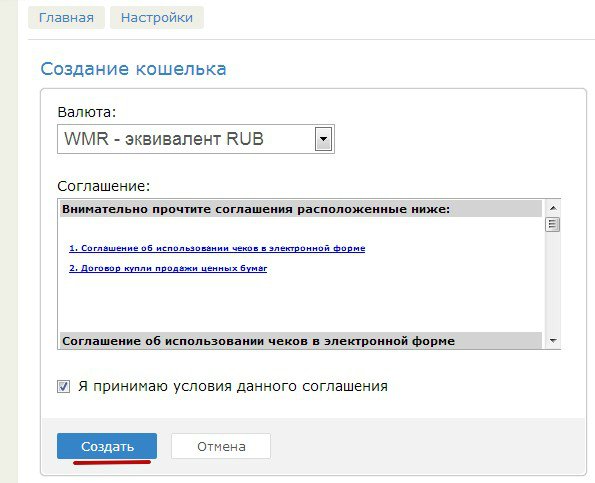Viewport: 595px width, 483px height.
Task: Toggle Я принимаю условия данного соглашения checkbox
Action: tap(63, 387)
